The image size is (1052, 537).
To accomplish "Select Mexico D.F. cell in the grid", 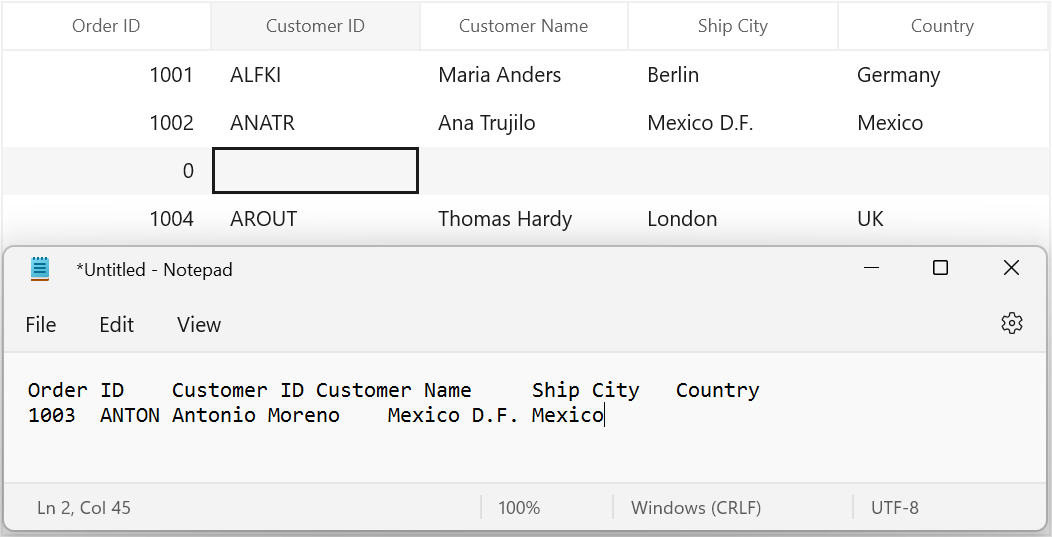I will 733,123.
